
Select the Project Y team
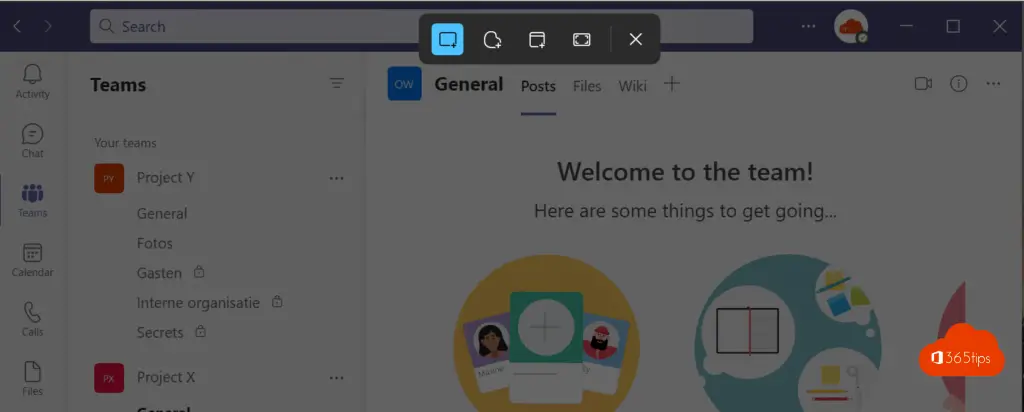coord(165,178)
